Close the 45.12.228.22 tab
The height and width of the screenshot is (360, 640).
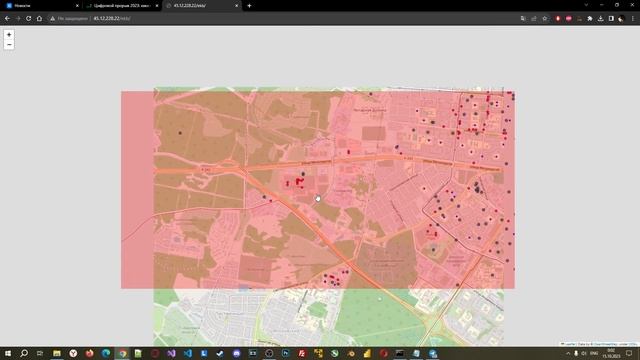[237, 6]
